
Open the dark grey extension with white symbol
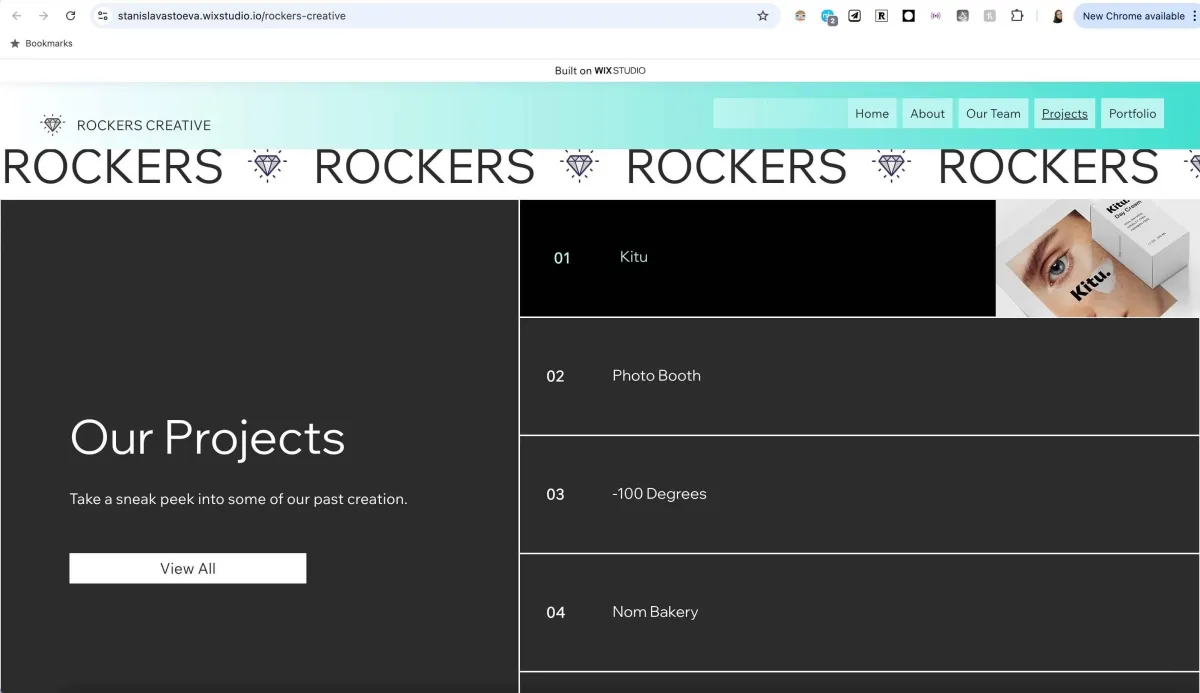pyautogui.click(x=962, y=16)
